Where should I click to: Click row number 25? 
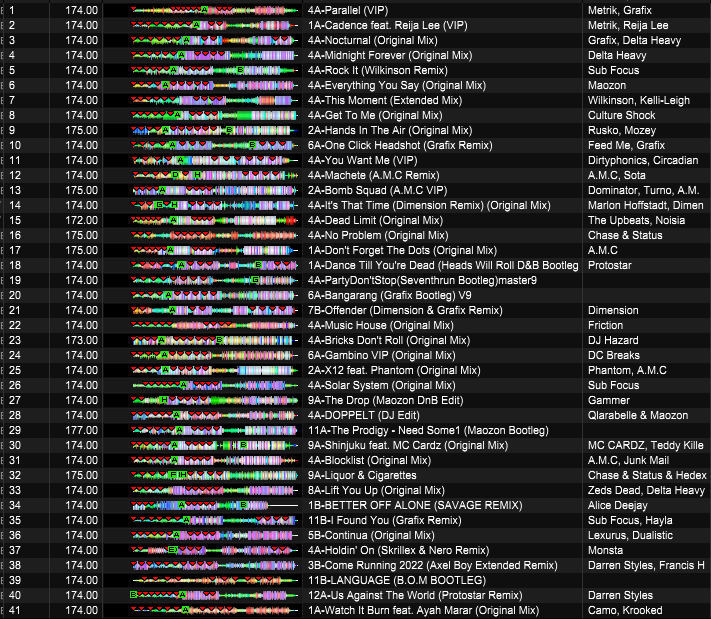coord(15,370)
